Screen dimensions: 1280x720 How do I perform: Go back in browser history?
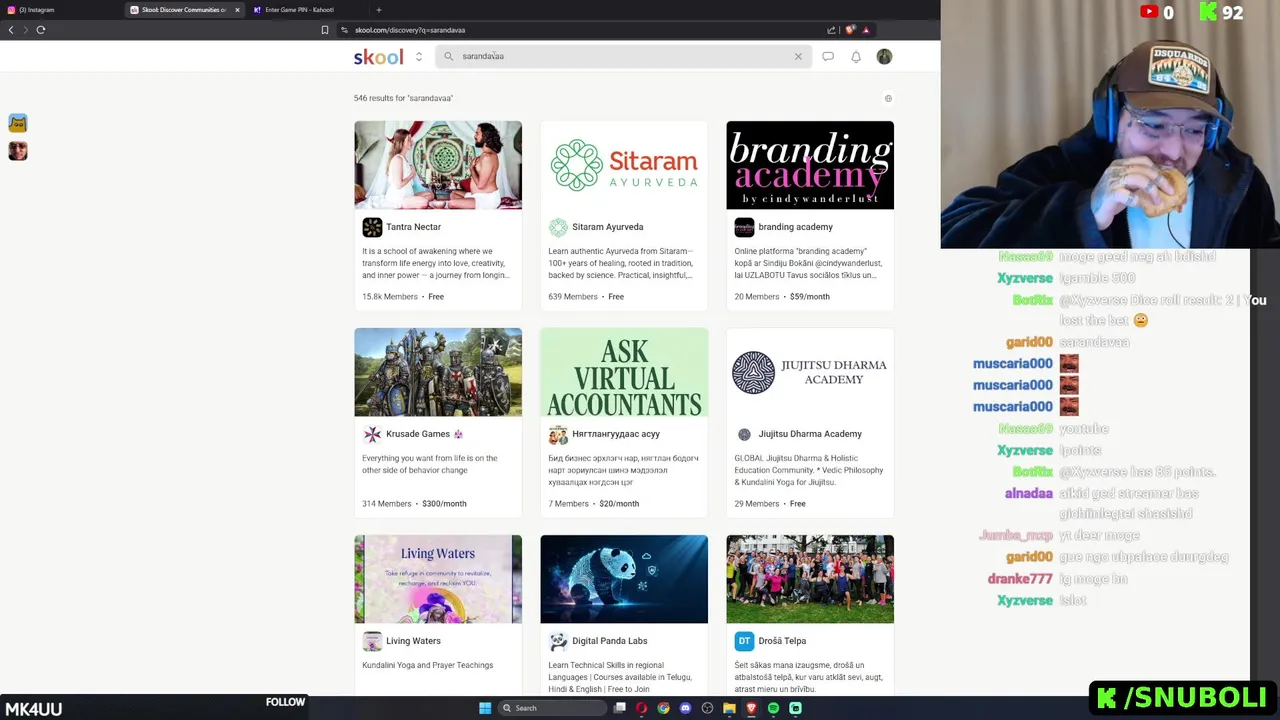pos(11,30)
